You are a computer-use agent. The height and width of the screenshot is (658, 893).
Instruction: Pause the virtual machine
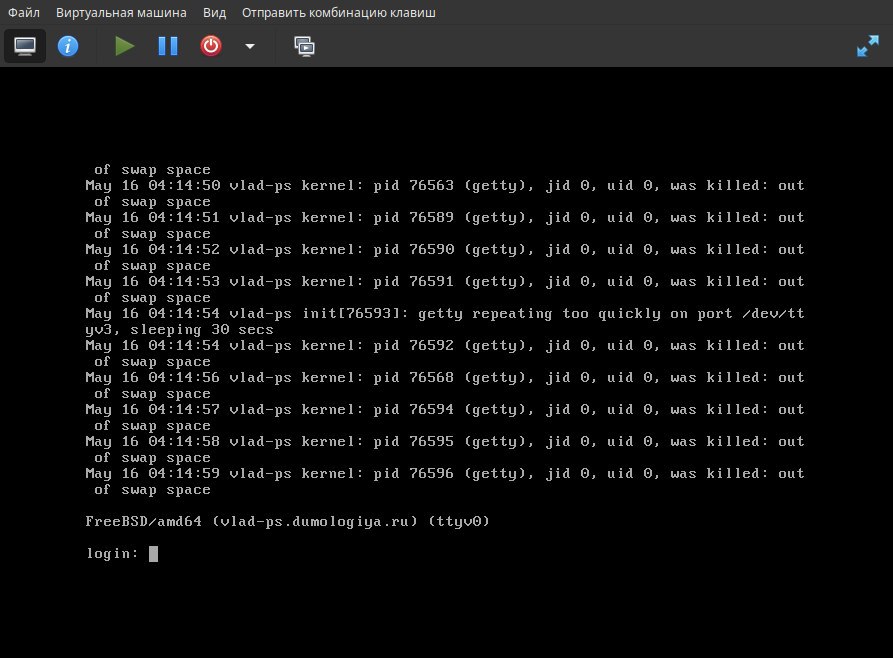pyautogui.click(x=167, y=46)
